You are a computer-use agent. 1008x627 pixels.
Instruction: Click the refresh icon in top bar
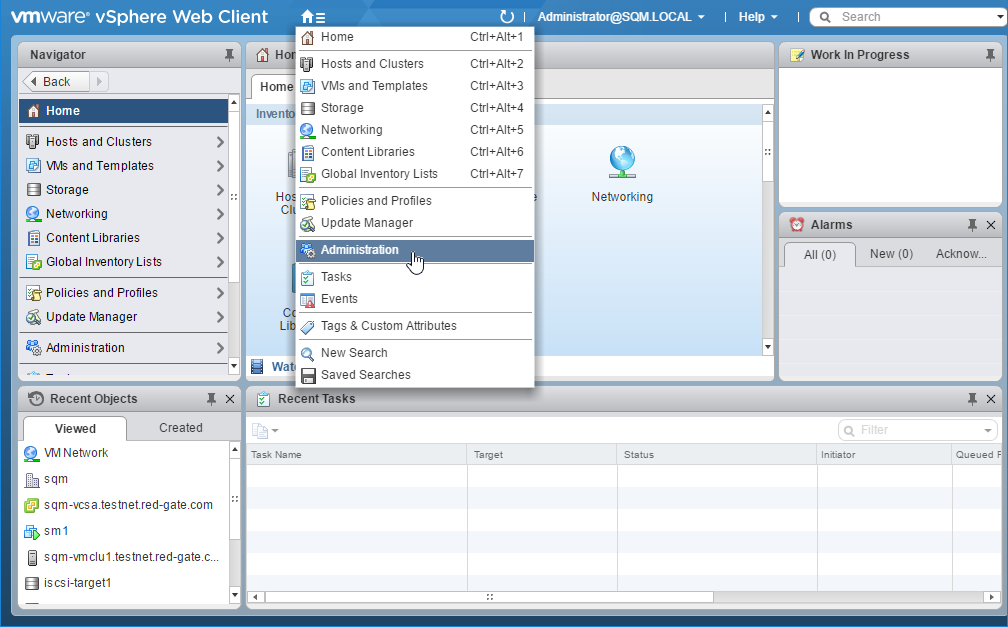(x=507, y=17)
